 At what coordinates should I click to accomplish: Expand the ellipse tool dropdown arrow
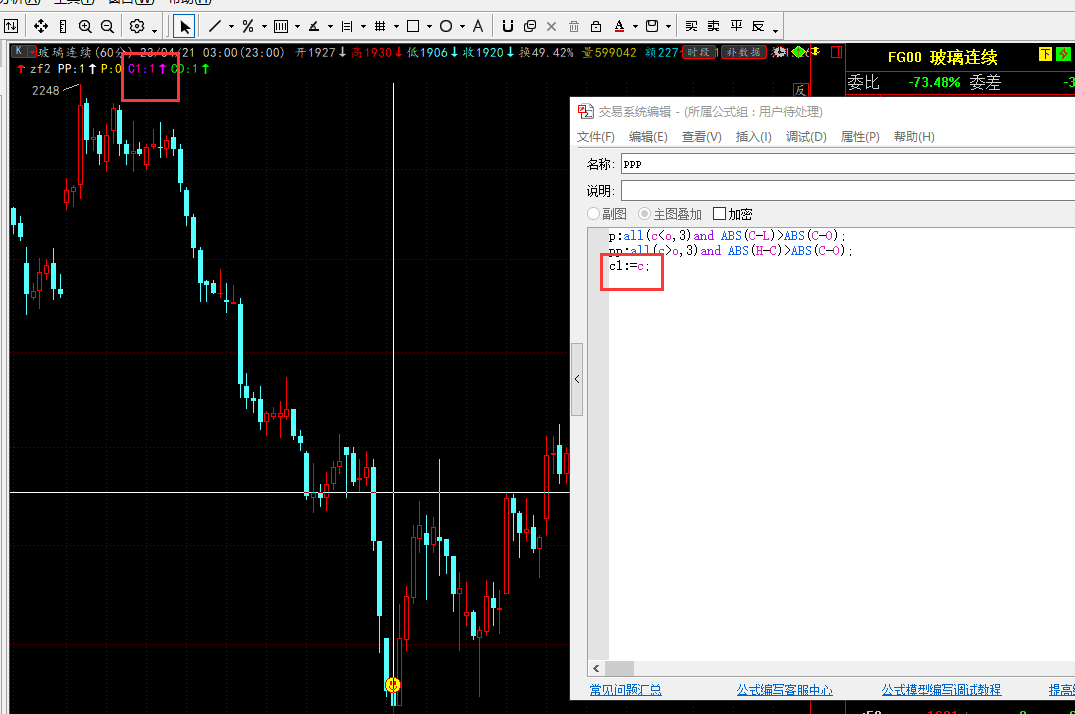point(462,27)
